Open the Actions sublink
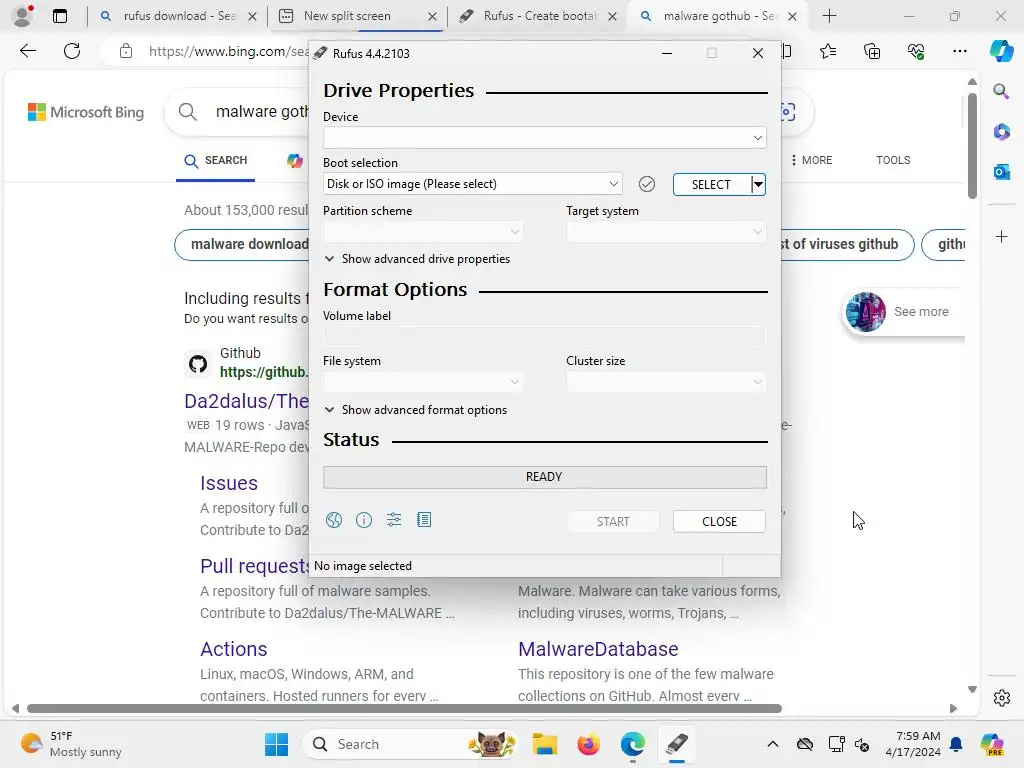Viewport: 1024px width, 768px height. click(233, 649)
